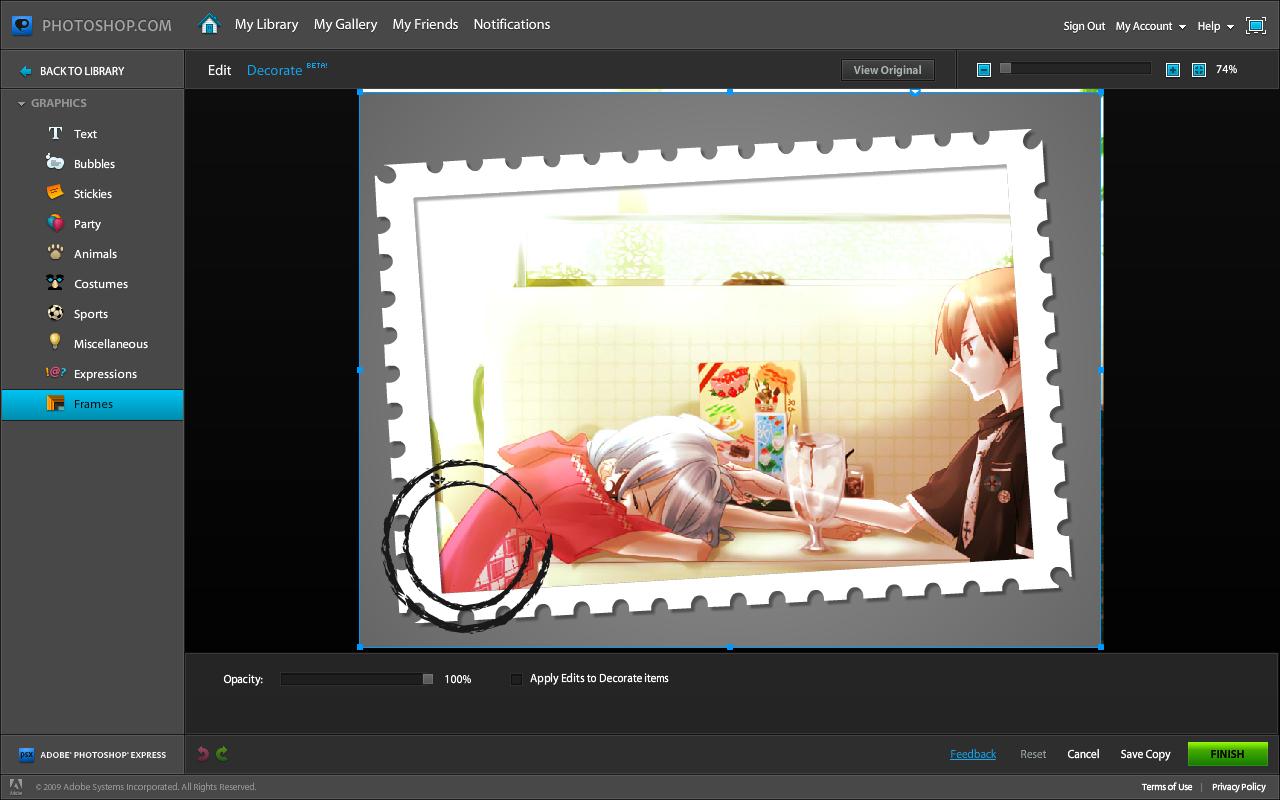Switch to the Edit tab

(219, 70)
